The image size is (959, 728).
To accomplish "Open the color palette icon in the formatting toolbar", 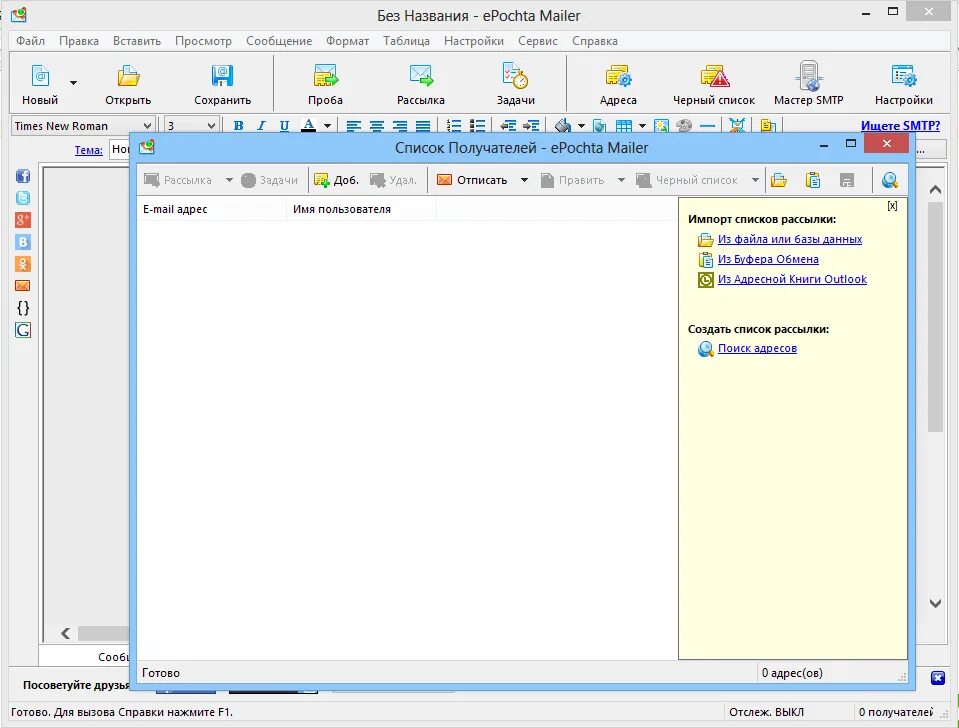I will tap(684, 126).
